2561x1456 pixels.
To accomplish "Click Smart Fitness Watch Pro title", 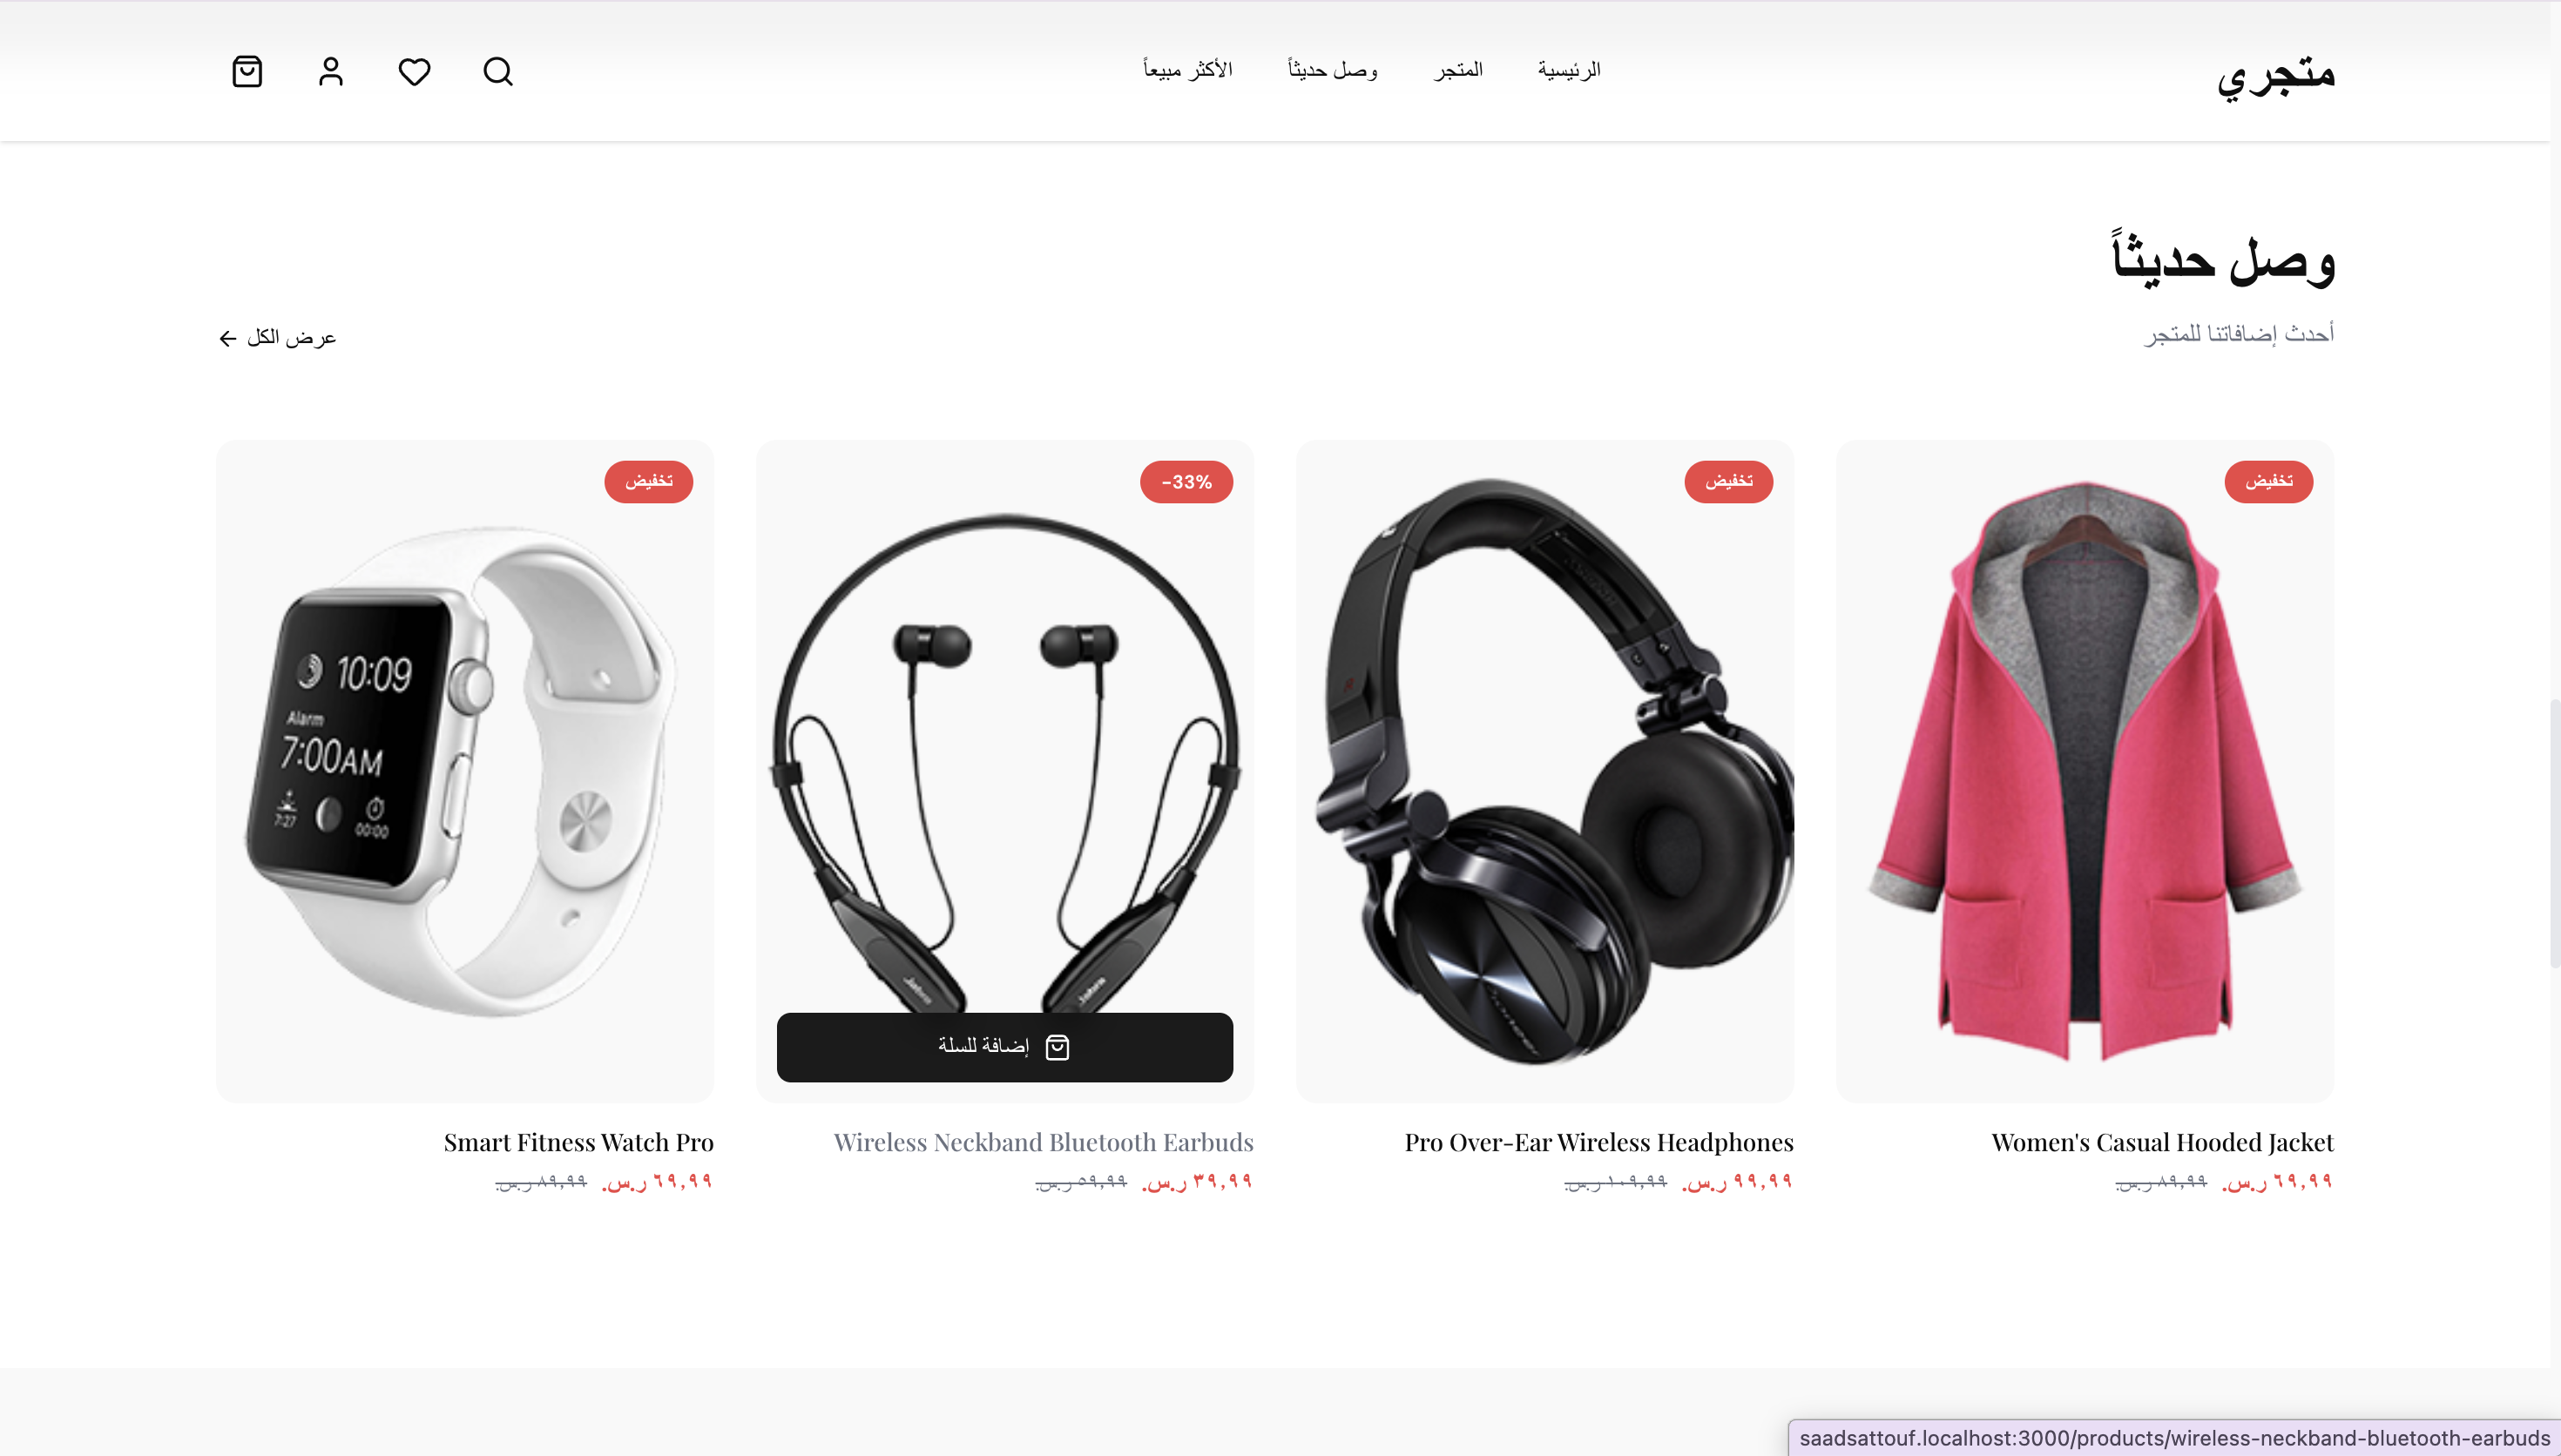I will coord(579,1142).
